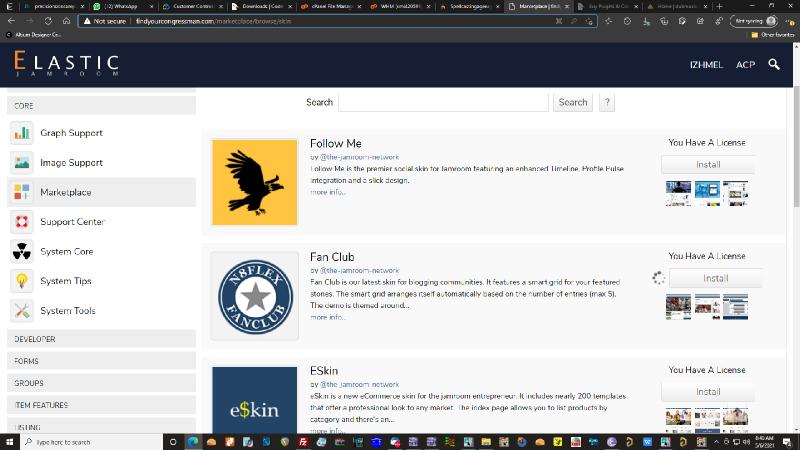Image resolution: width=800 pixels, height=450 pixels.
Task: Open the Follow Me eagle thumbnail
Action: tap(255, 182)
